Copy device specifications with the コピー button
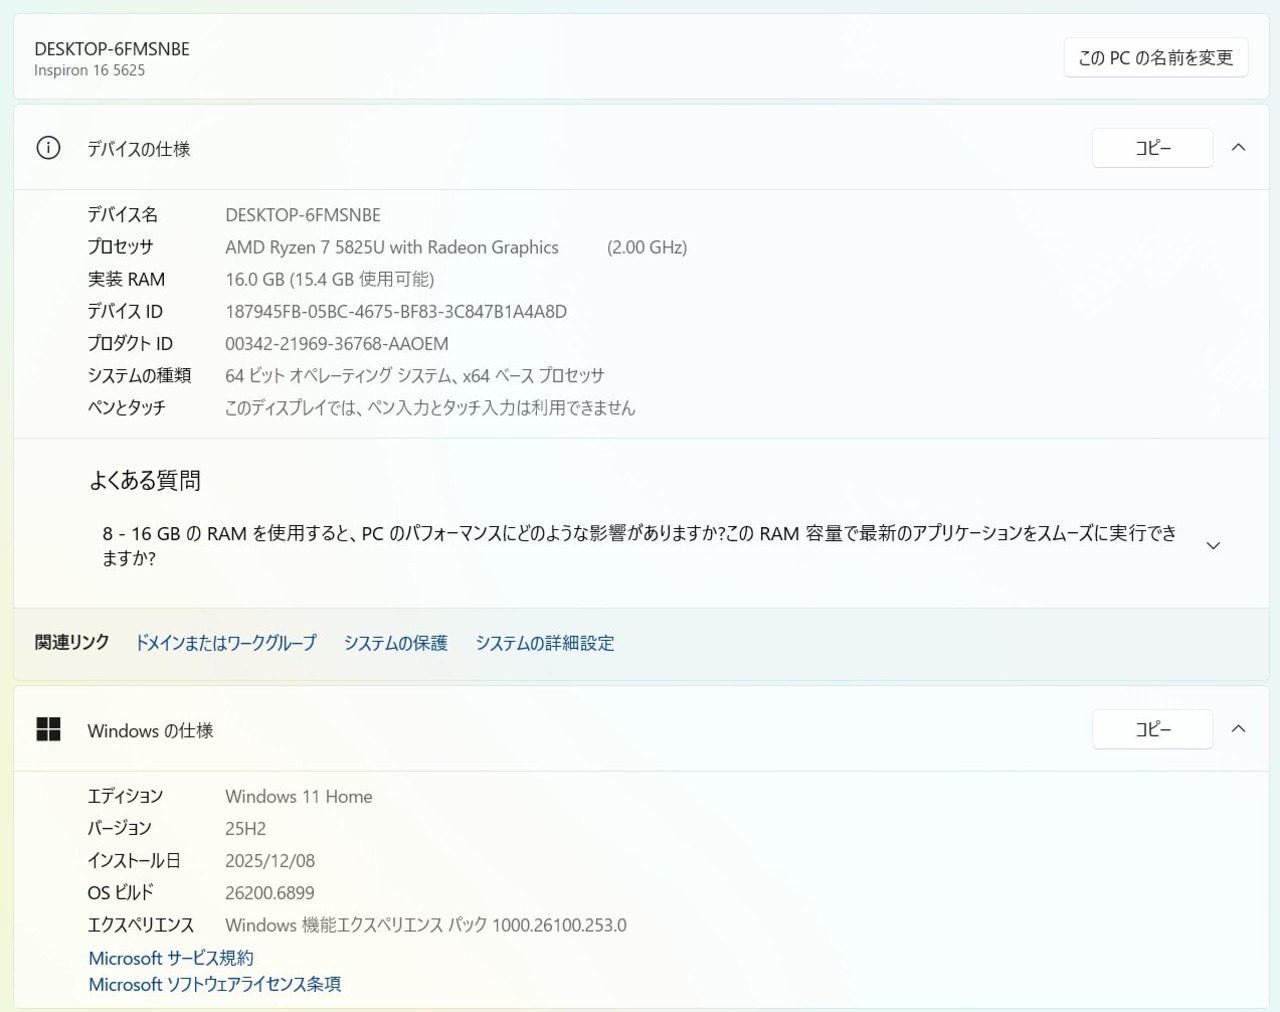 1152,148
